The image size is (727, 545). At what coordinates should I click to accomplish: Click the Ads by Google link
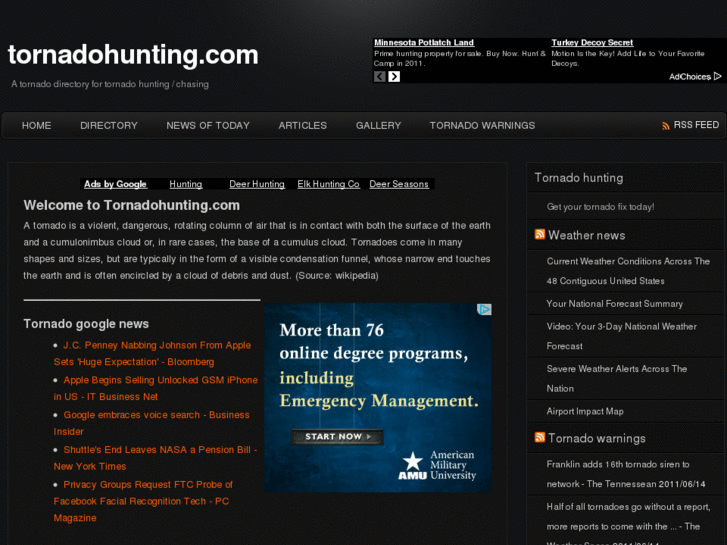[115, 184]
